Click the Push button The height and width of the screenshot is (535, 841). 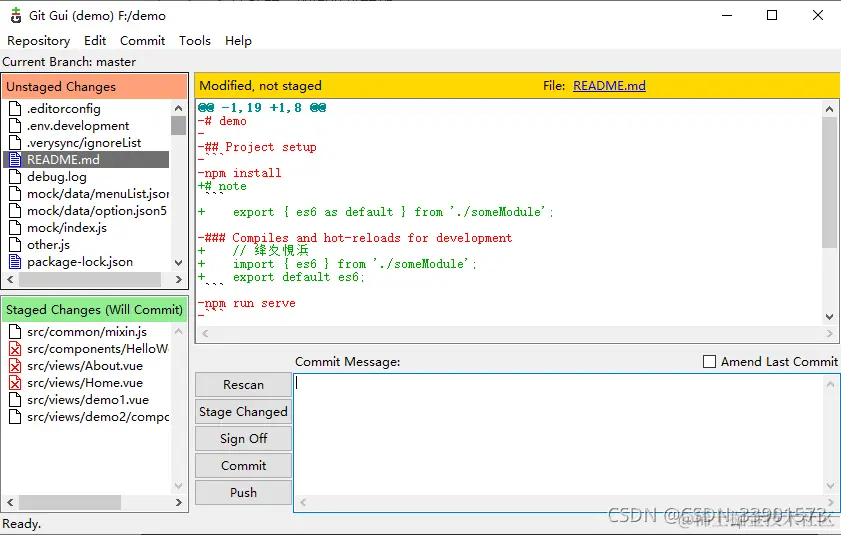point(244,492)
